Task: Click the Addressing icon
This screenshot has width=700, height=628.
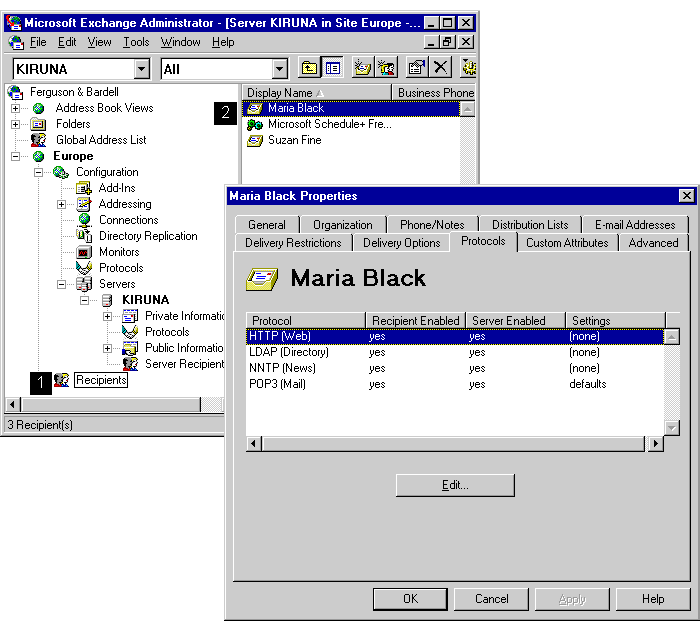Action: point(83,204)
